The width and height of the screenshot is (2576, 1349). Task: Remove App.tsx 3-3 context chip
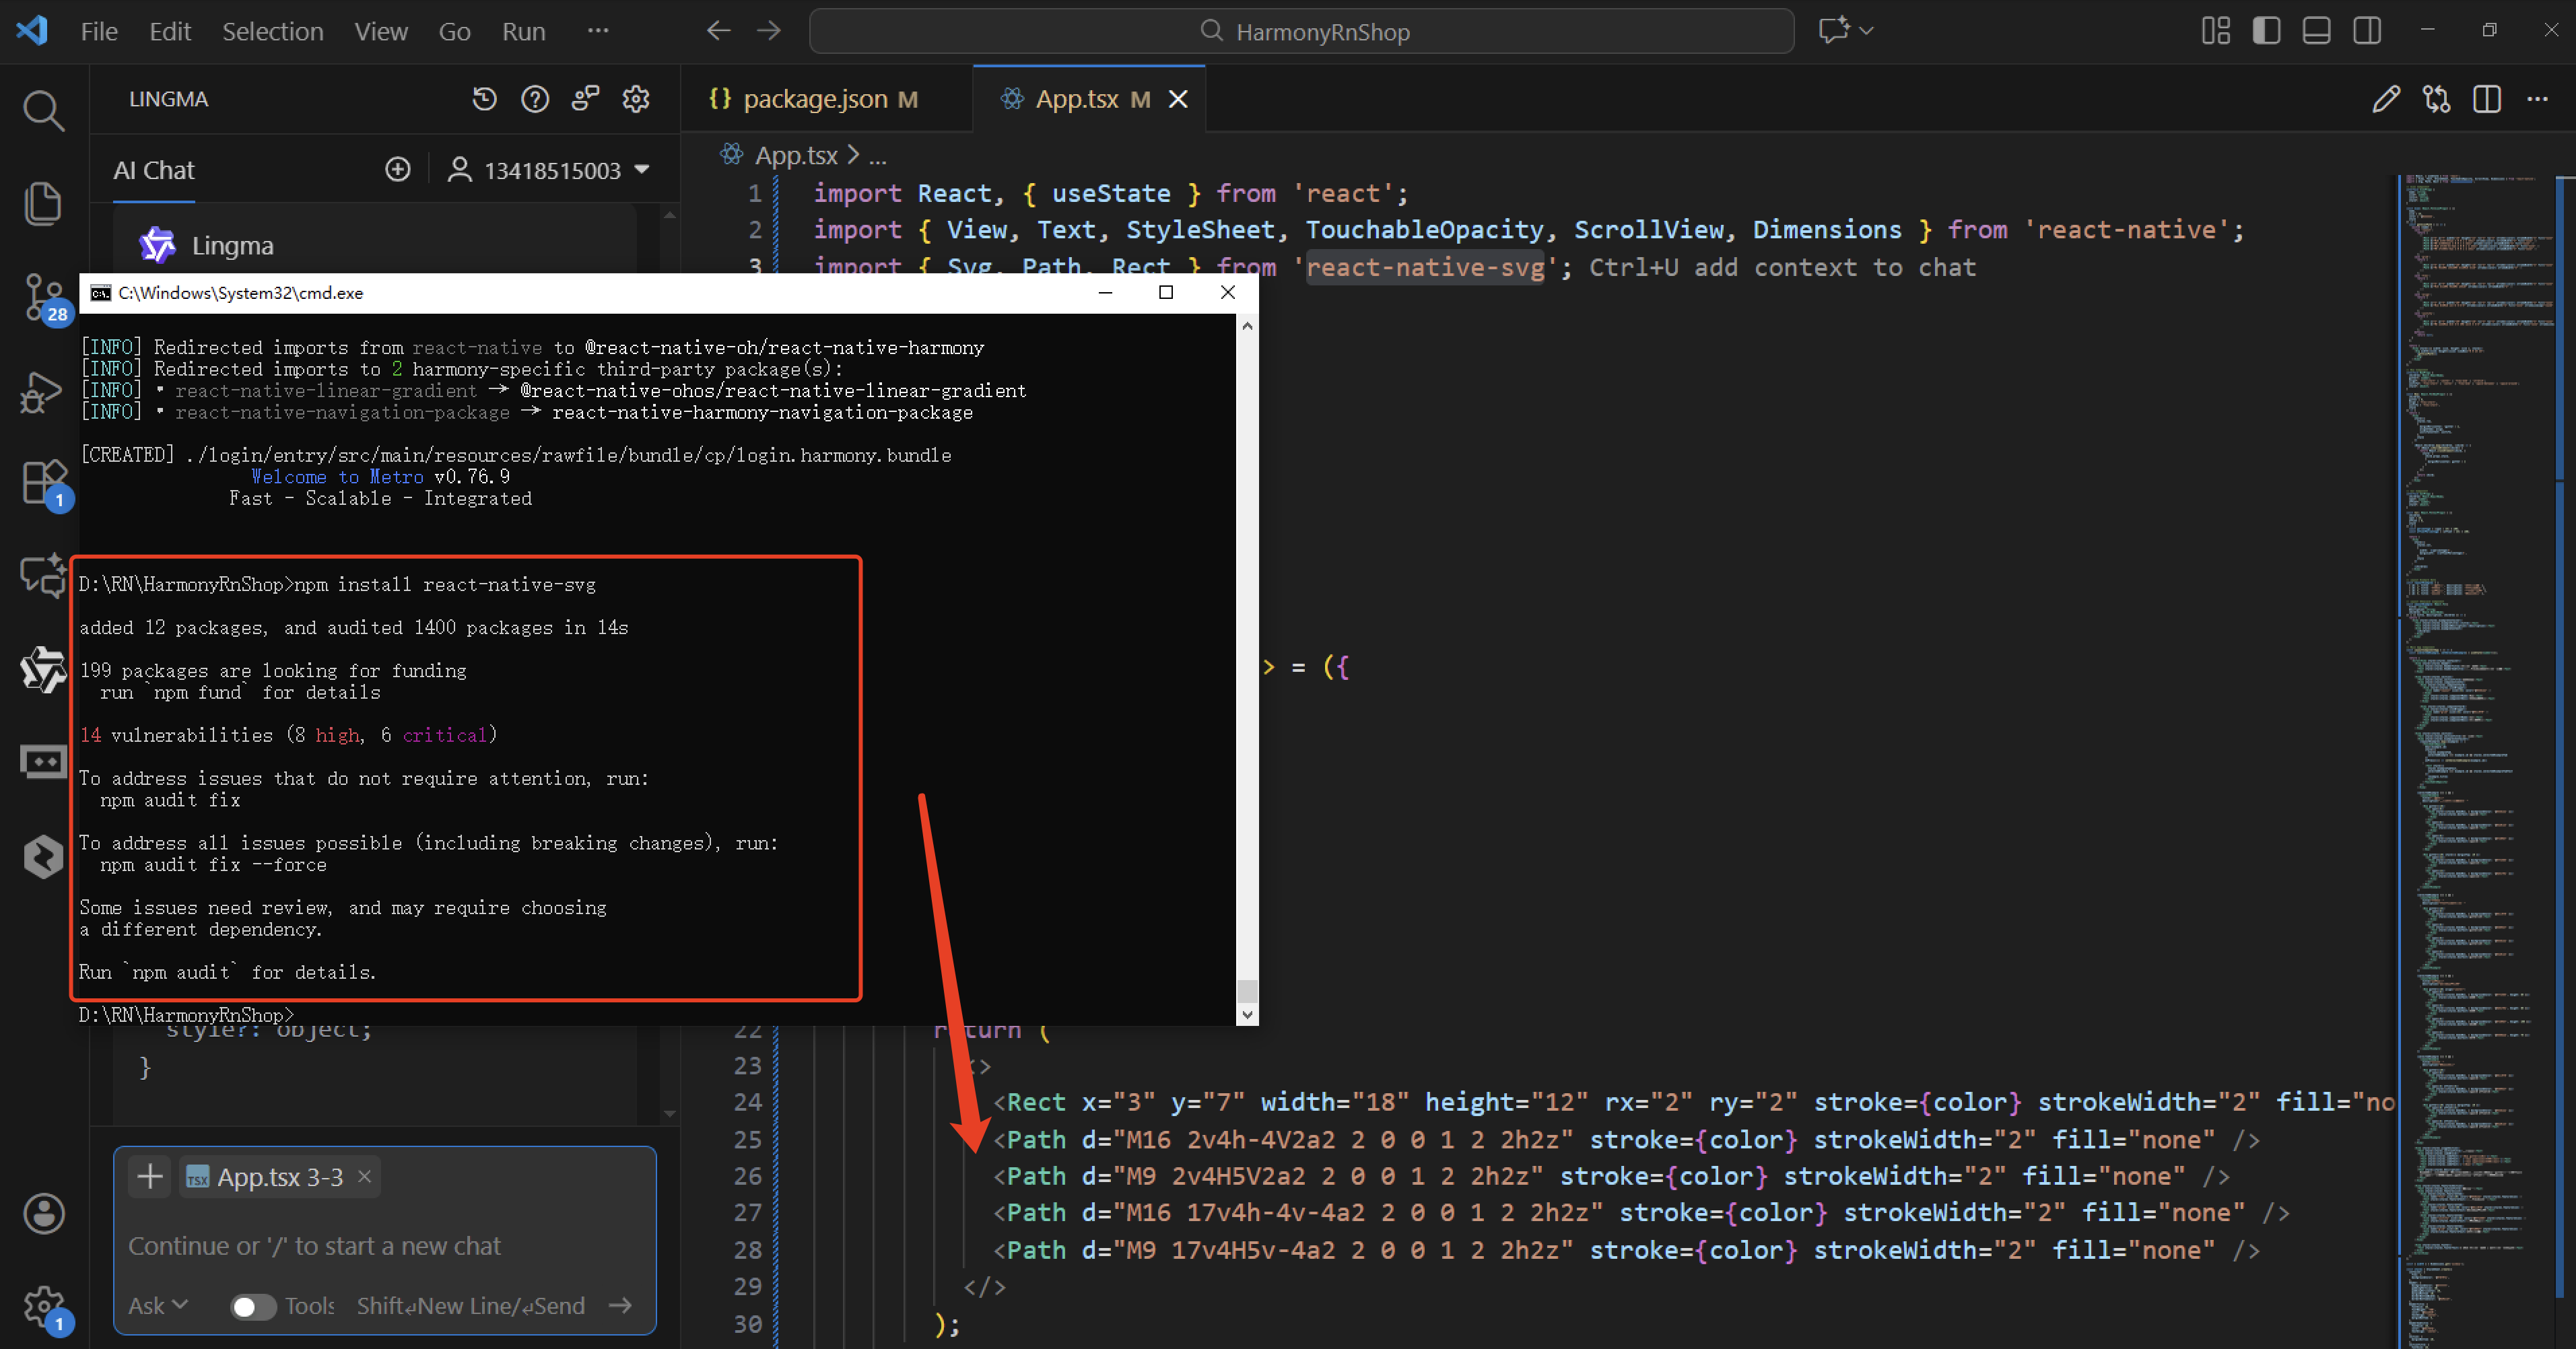pos(365,1177)
